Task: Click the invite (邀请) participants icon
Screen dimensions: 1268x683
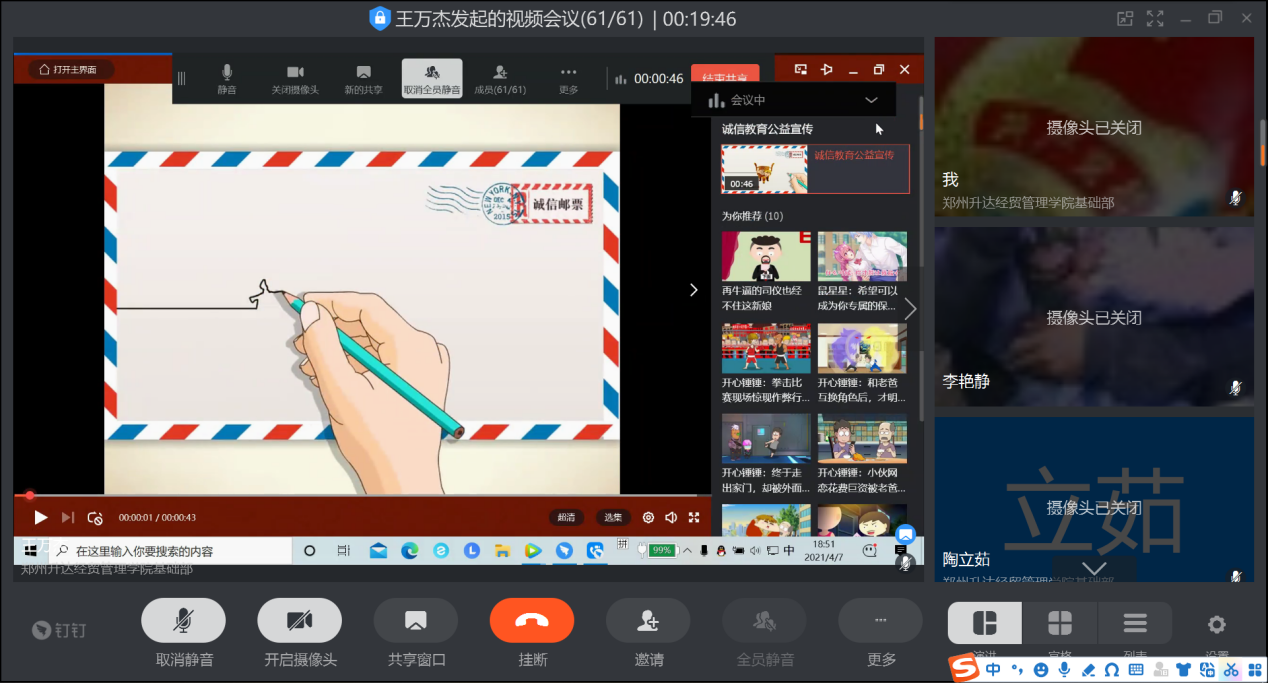Action: coord(647,621)
